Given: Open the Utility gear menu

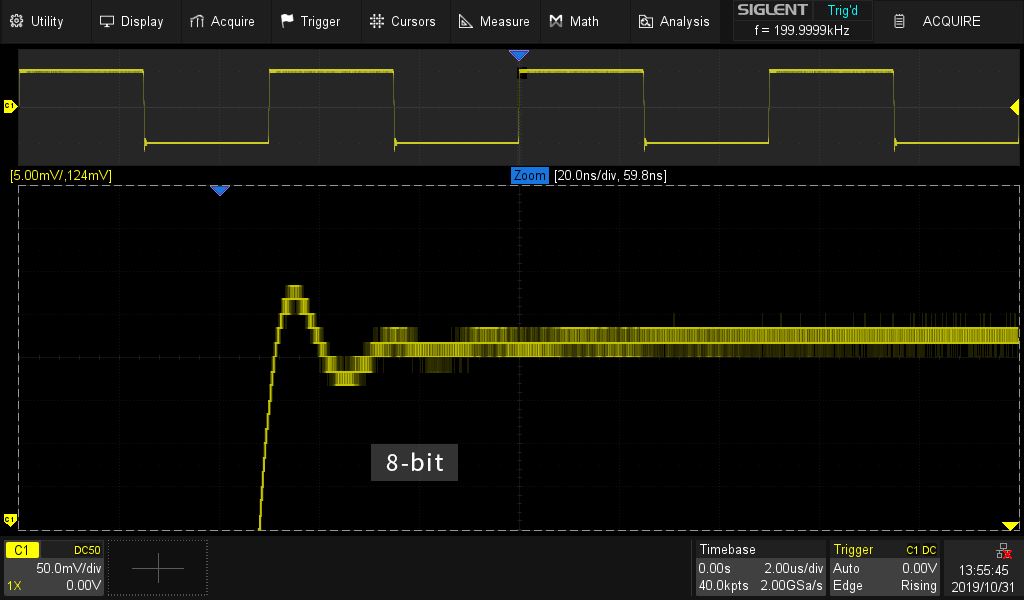Looking at the screenshot, I should click(17, 21).
